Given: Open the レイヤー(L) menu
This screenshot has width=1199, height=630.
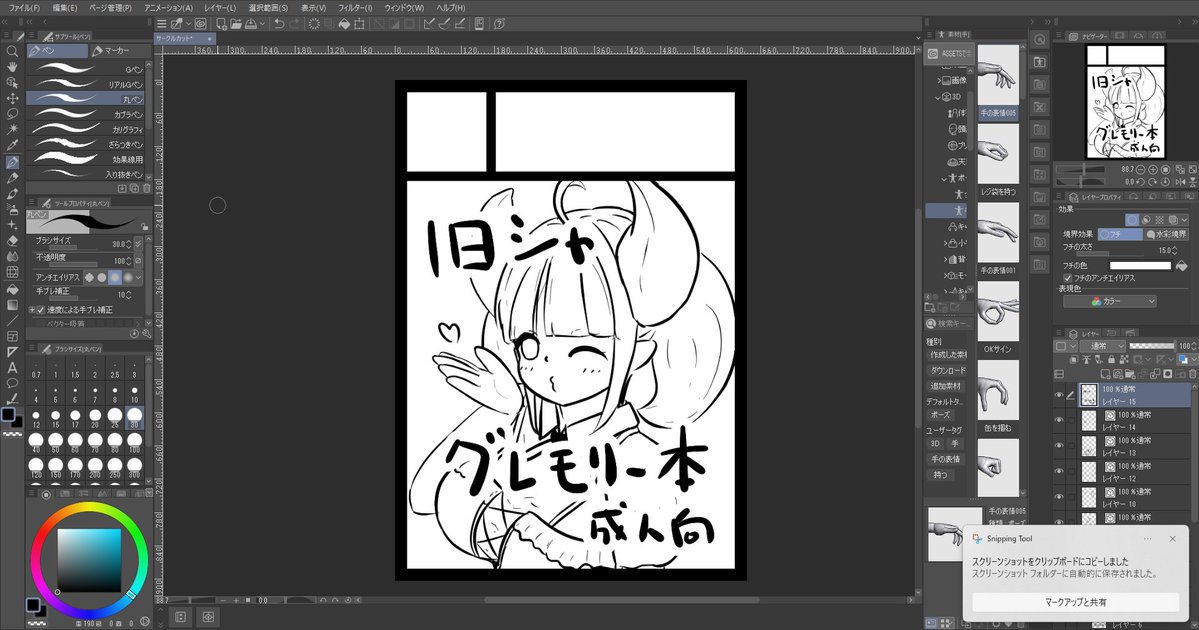Looking at the screenshot, I should (x=220, y=8).
